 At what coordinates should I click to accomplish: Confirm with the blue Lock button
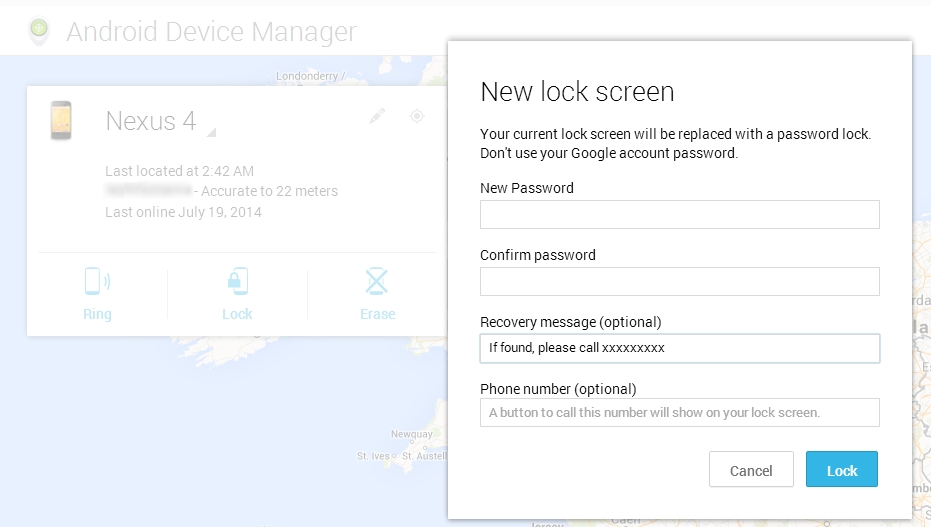(x=842, y=469)
